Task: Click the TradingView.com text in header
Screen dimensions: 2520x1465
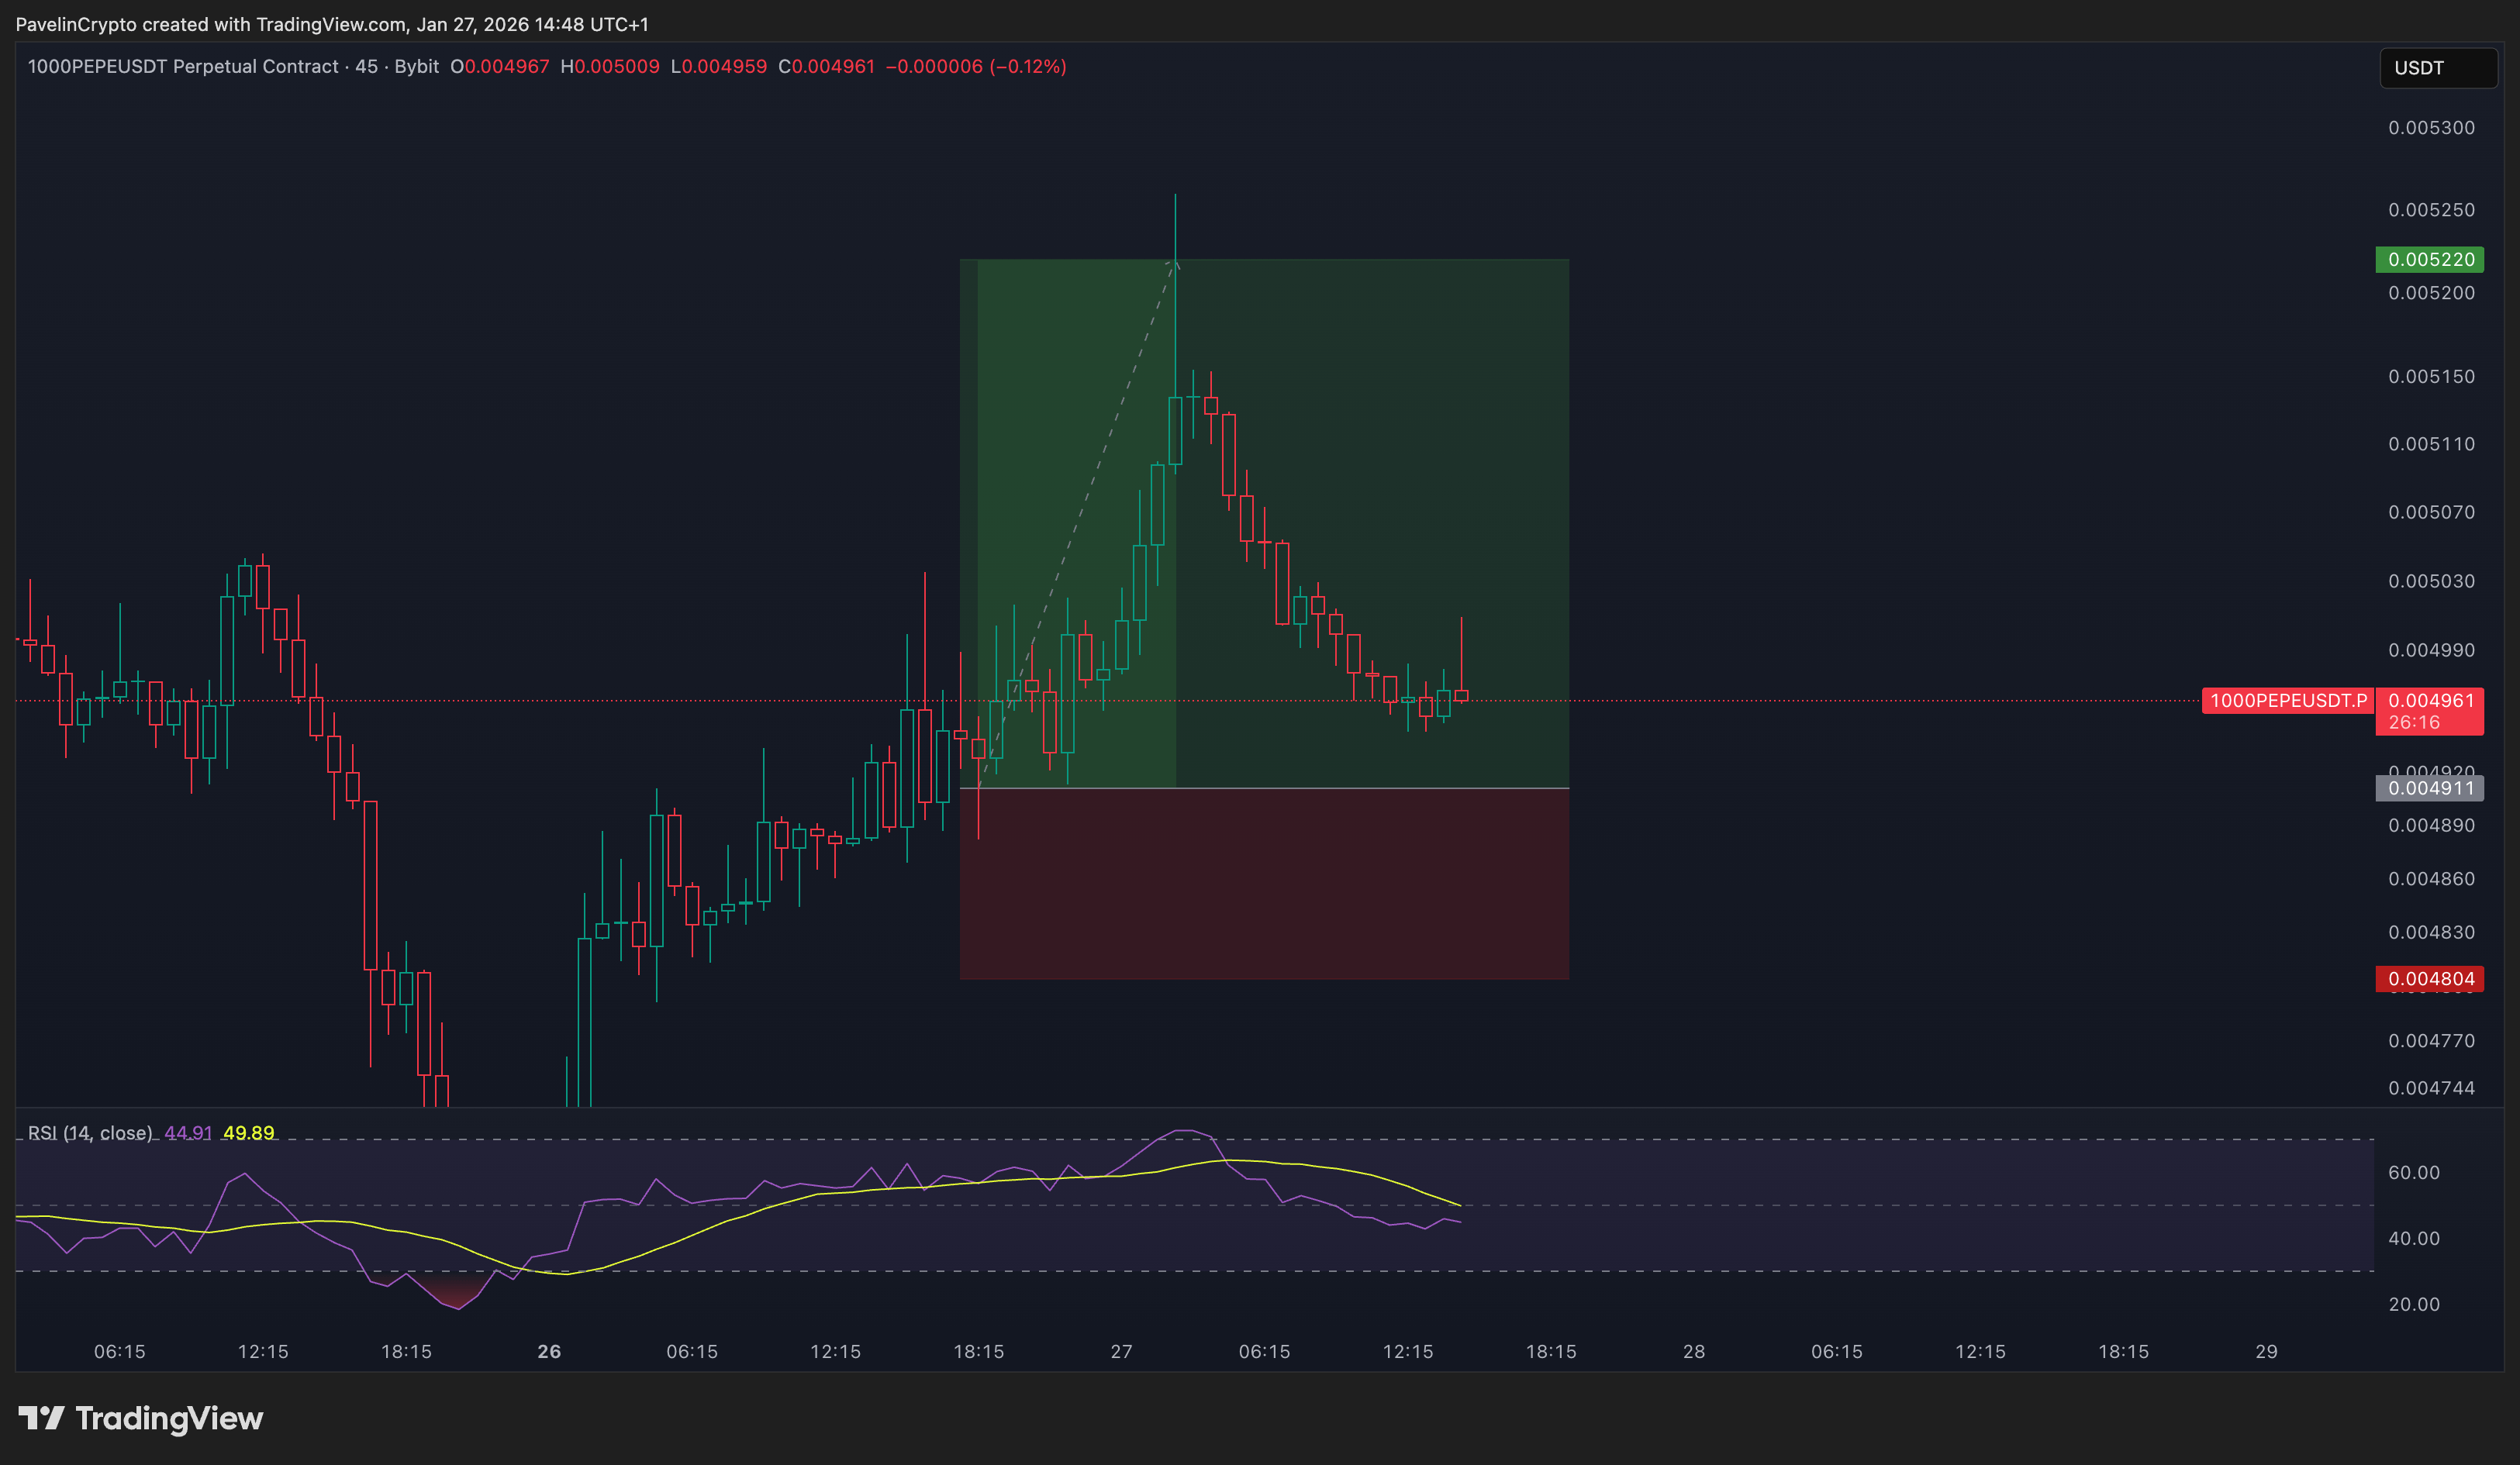Action: pyautogui.click(x=331, y=24)
